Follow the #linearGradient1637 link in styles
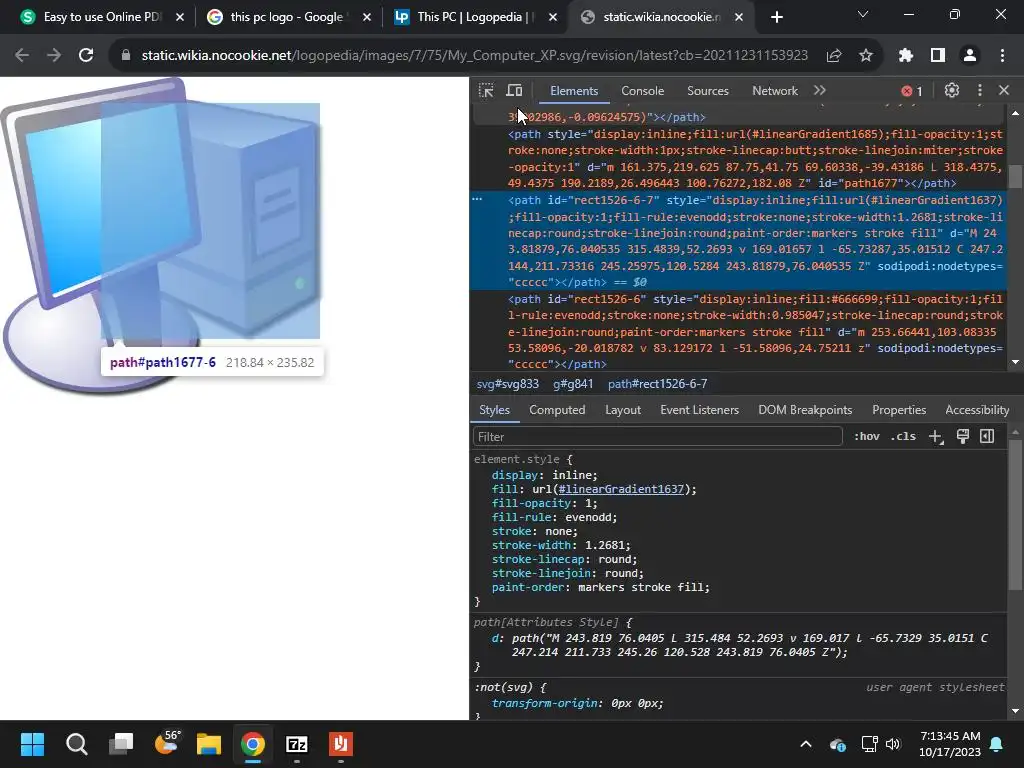 (620, 489)
